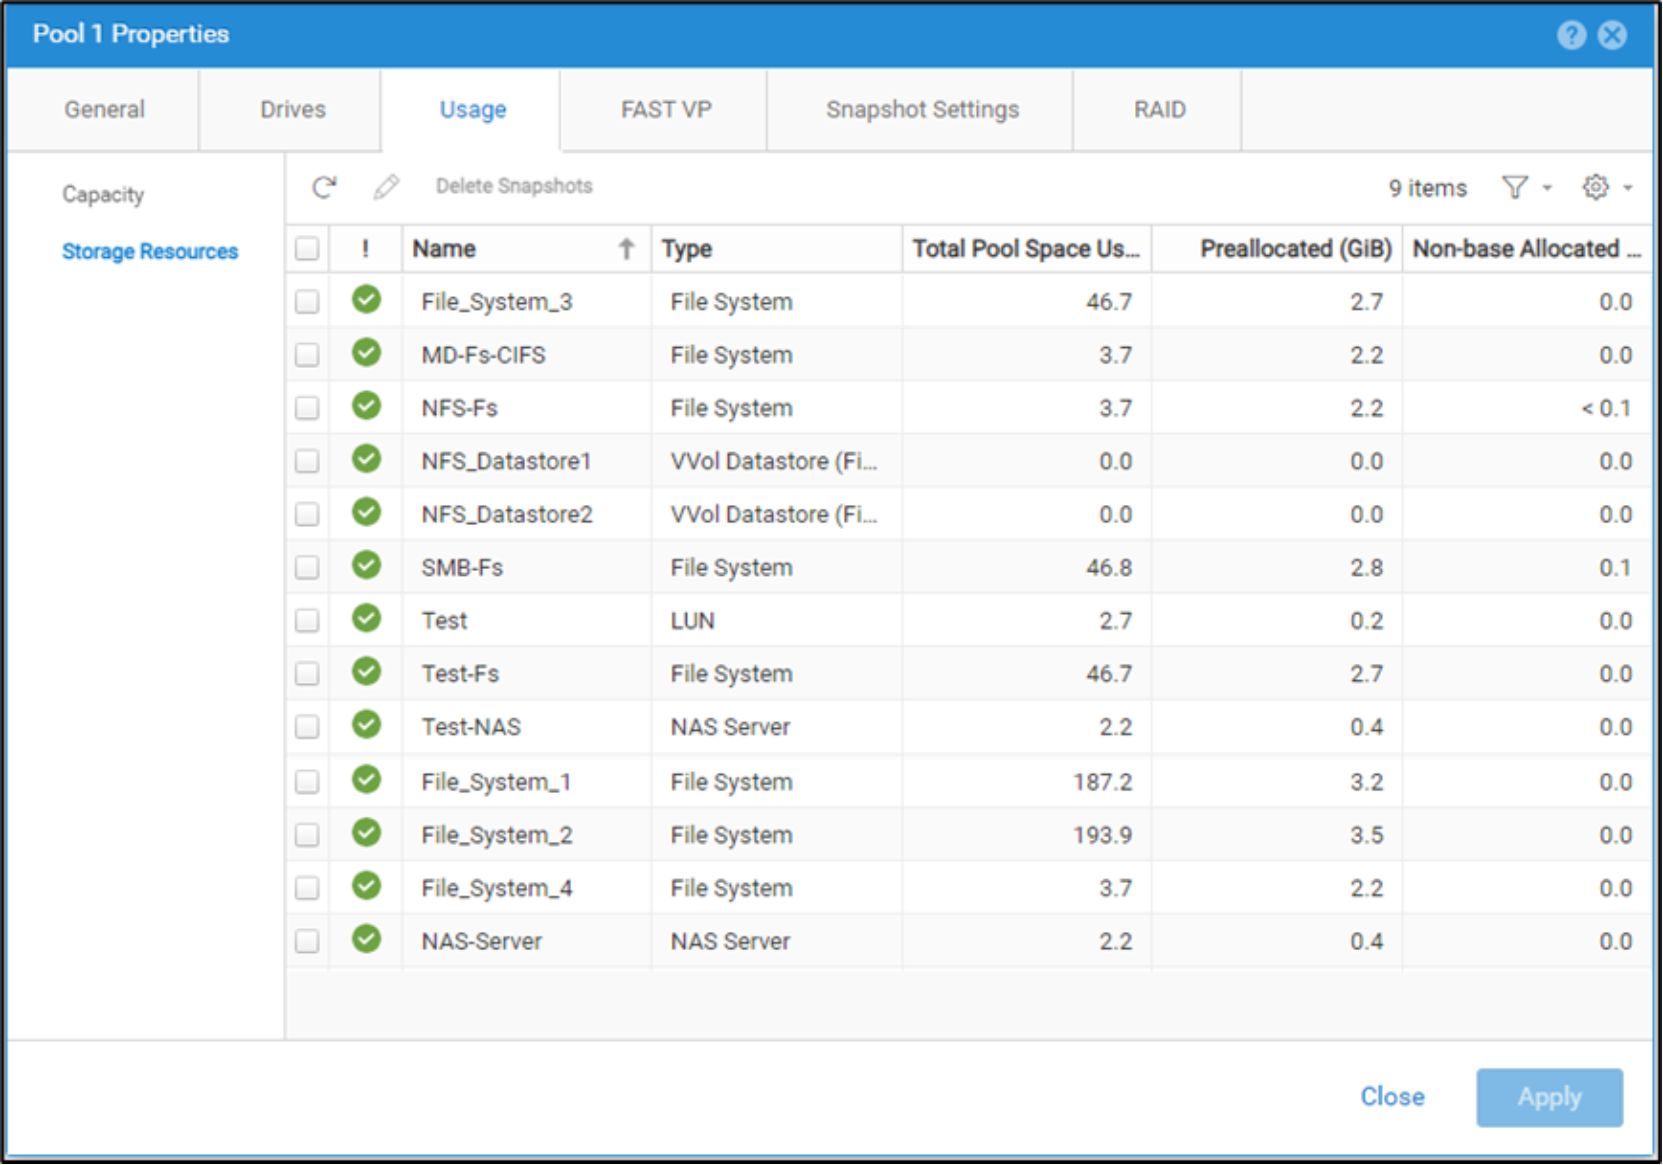Open the gear column settings icon

[x=1596, y=187]
